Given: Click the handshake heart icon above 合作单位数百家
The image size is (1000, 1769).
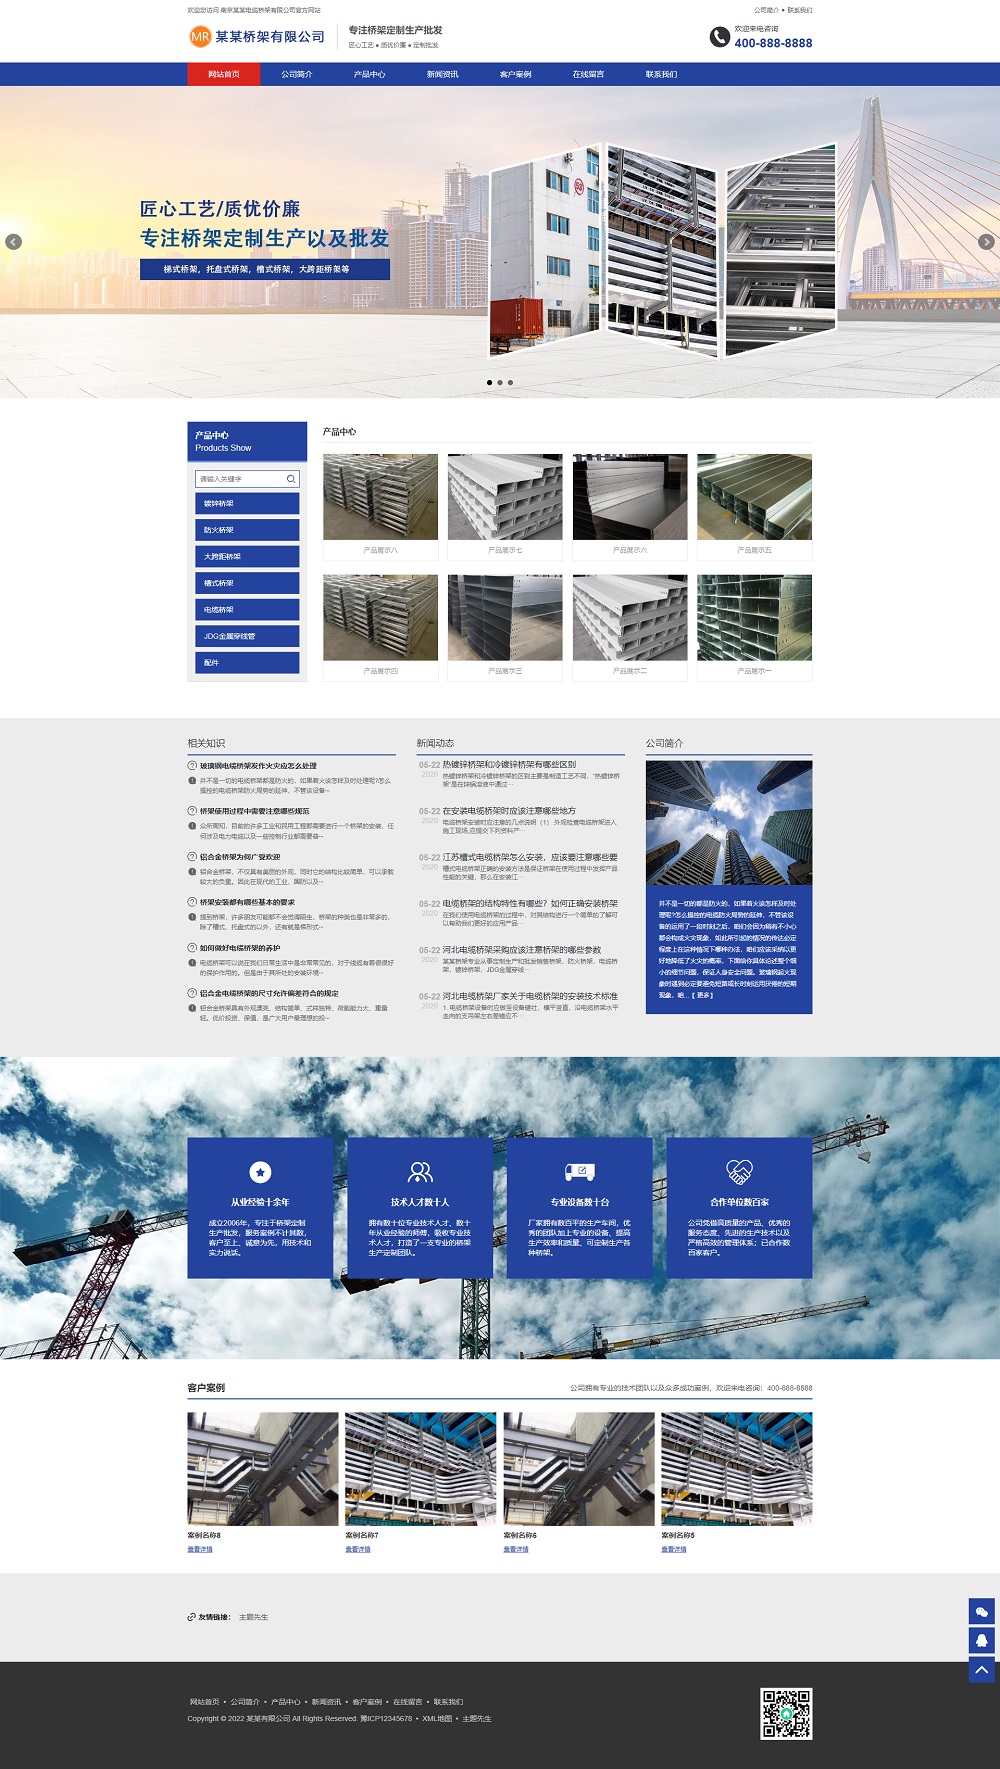Looking at the screenshot, I should [739, 1172].
